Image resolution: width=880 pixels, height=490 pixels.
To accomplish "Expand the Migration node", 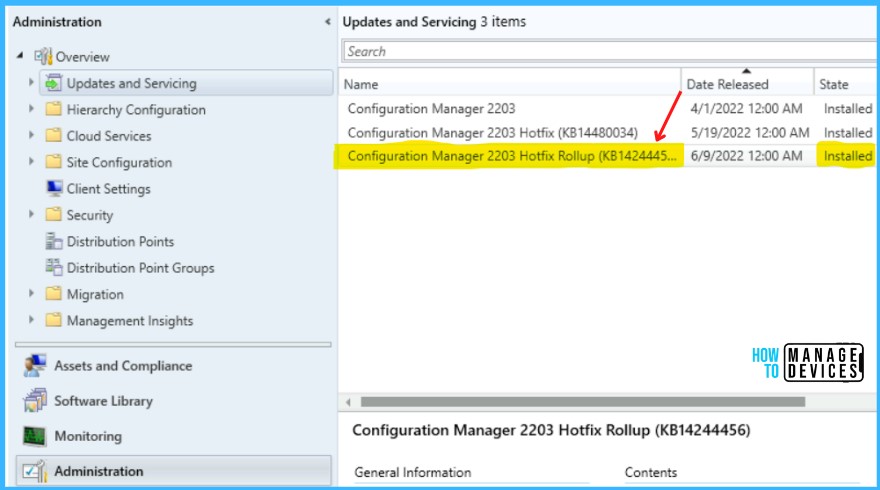I will click(31, 294).
